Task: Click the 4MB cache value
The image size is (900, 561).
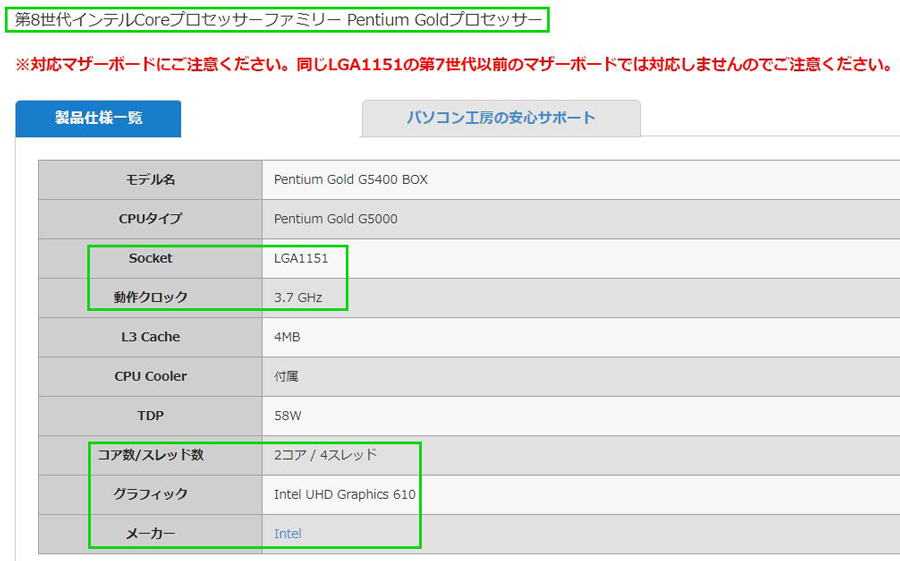Action: (287, 337)
